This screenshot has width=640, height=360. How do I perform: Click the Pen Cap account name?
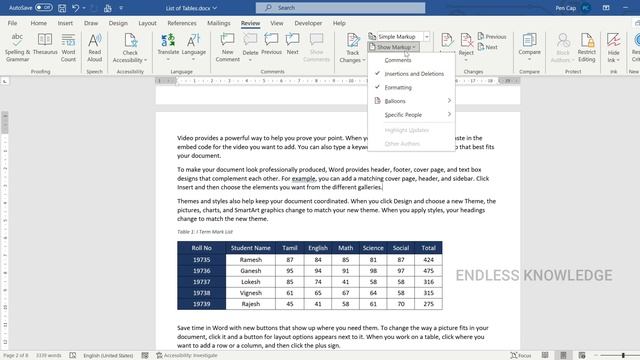click(565, 8)
